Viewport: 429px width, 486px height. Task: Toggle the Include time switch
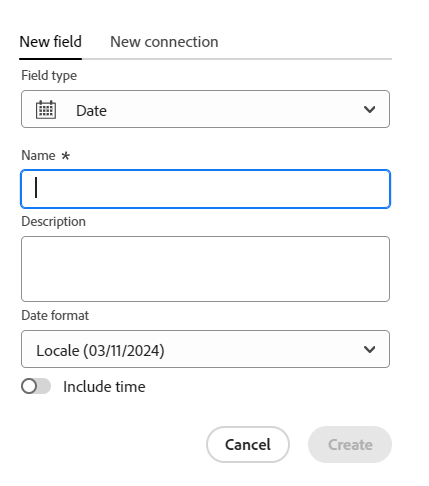[36, 386]
